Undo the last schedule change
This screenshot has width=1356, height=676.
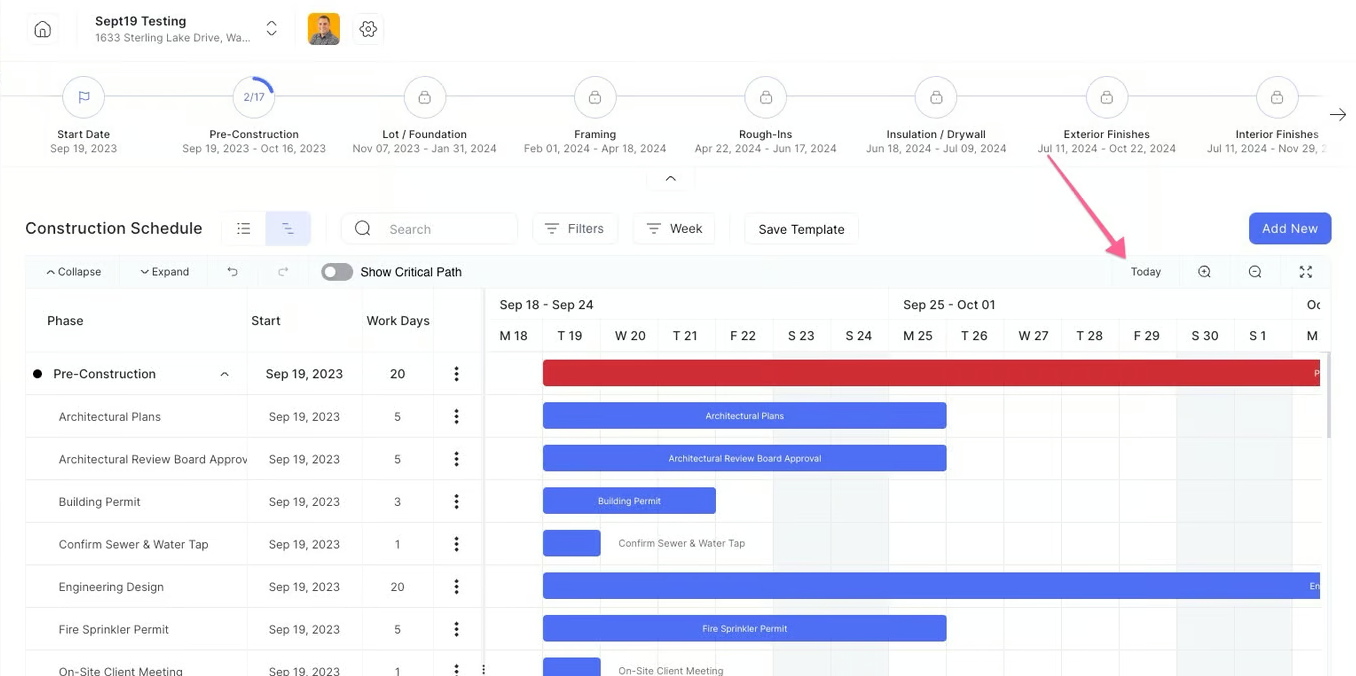tap(233, 272)
